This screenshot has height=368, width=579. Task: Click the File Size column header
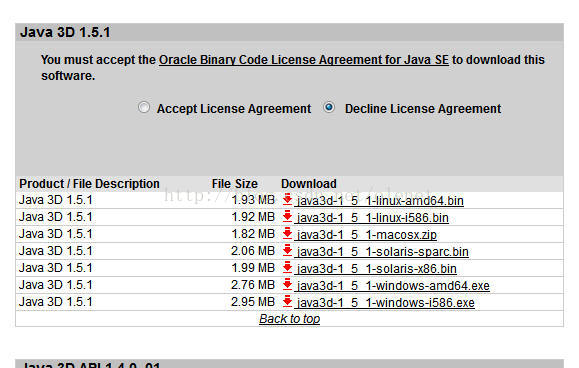click(x=234, y=183)
